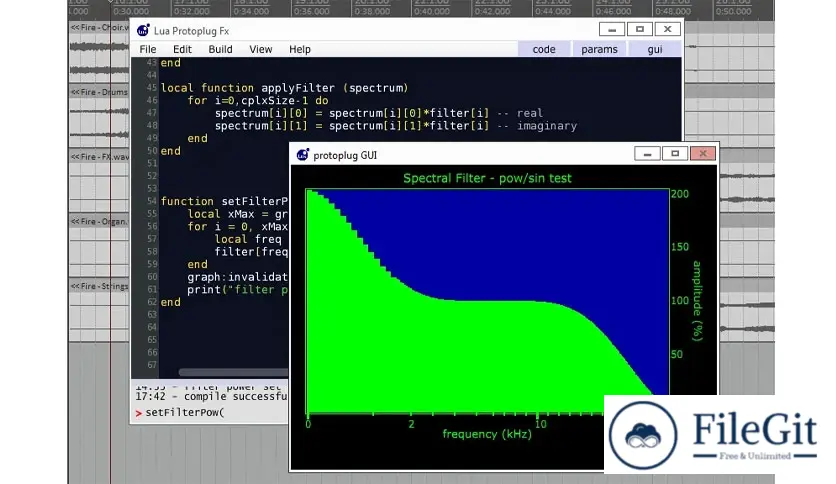Select the Fire - Drums track in DAW
The width and height of the screenshot is (836, 484).
[x=99, y=92]
